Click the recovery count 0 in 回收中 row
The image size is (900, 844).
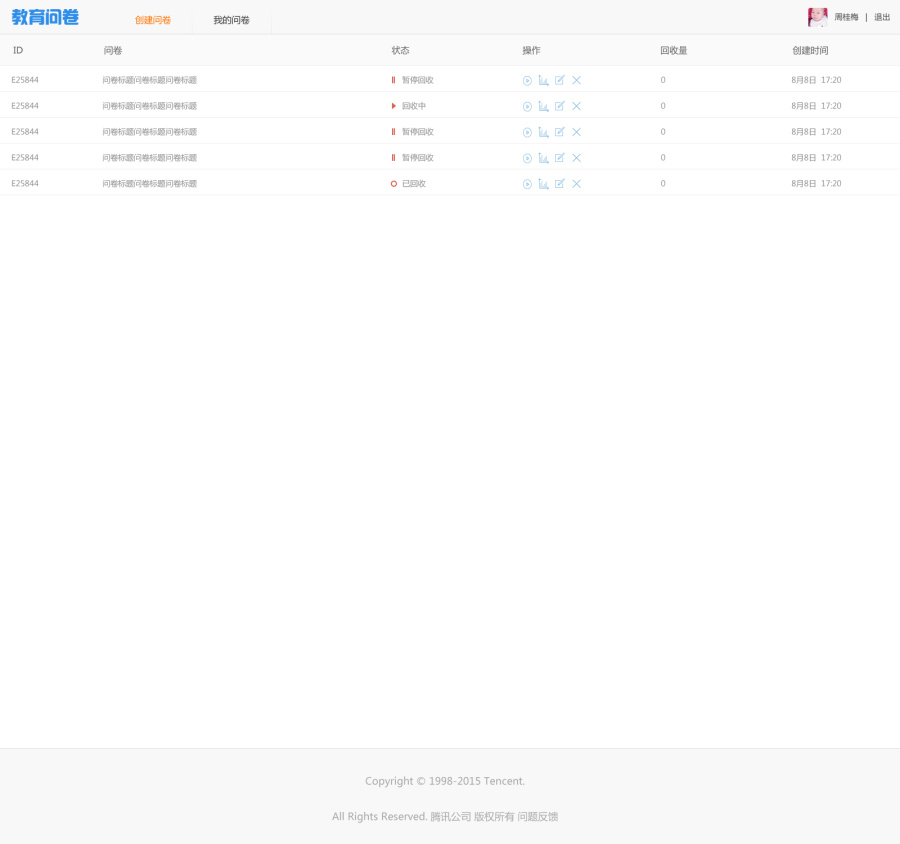pyautogui.click(x=663, y=106)
